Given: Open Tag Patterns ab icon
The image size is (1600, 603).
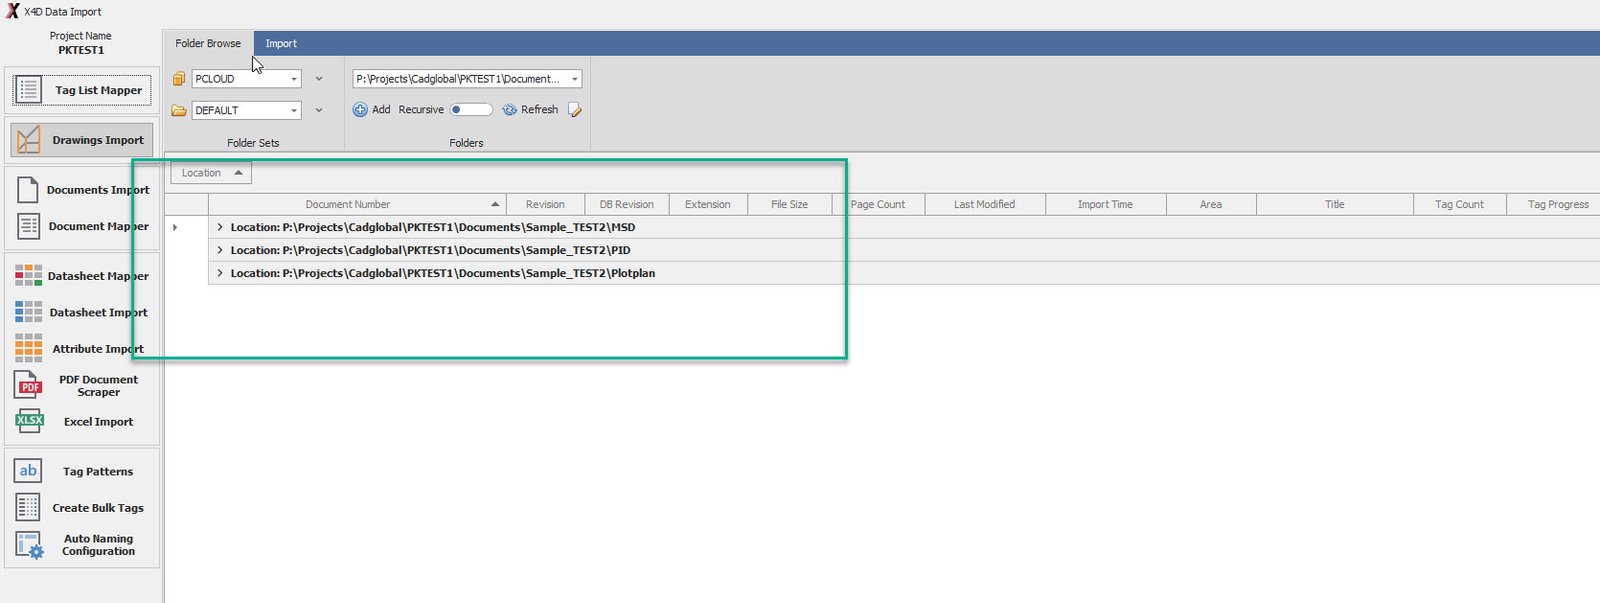Looking at the screenshot, I should 28,471.
